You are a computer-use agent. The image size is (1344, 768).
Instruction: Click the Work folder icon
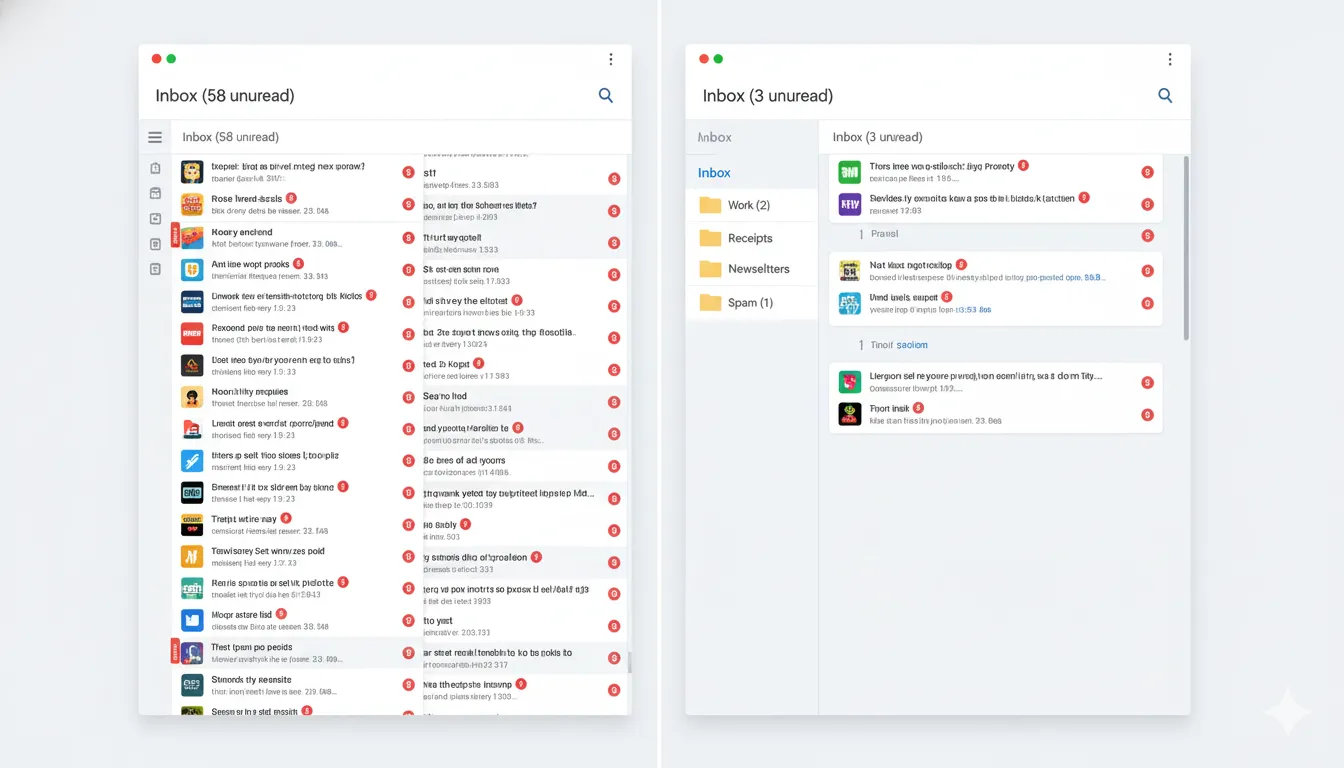(x=710, y=205)
